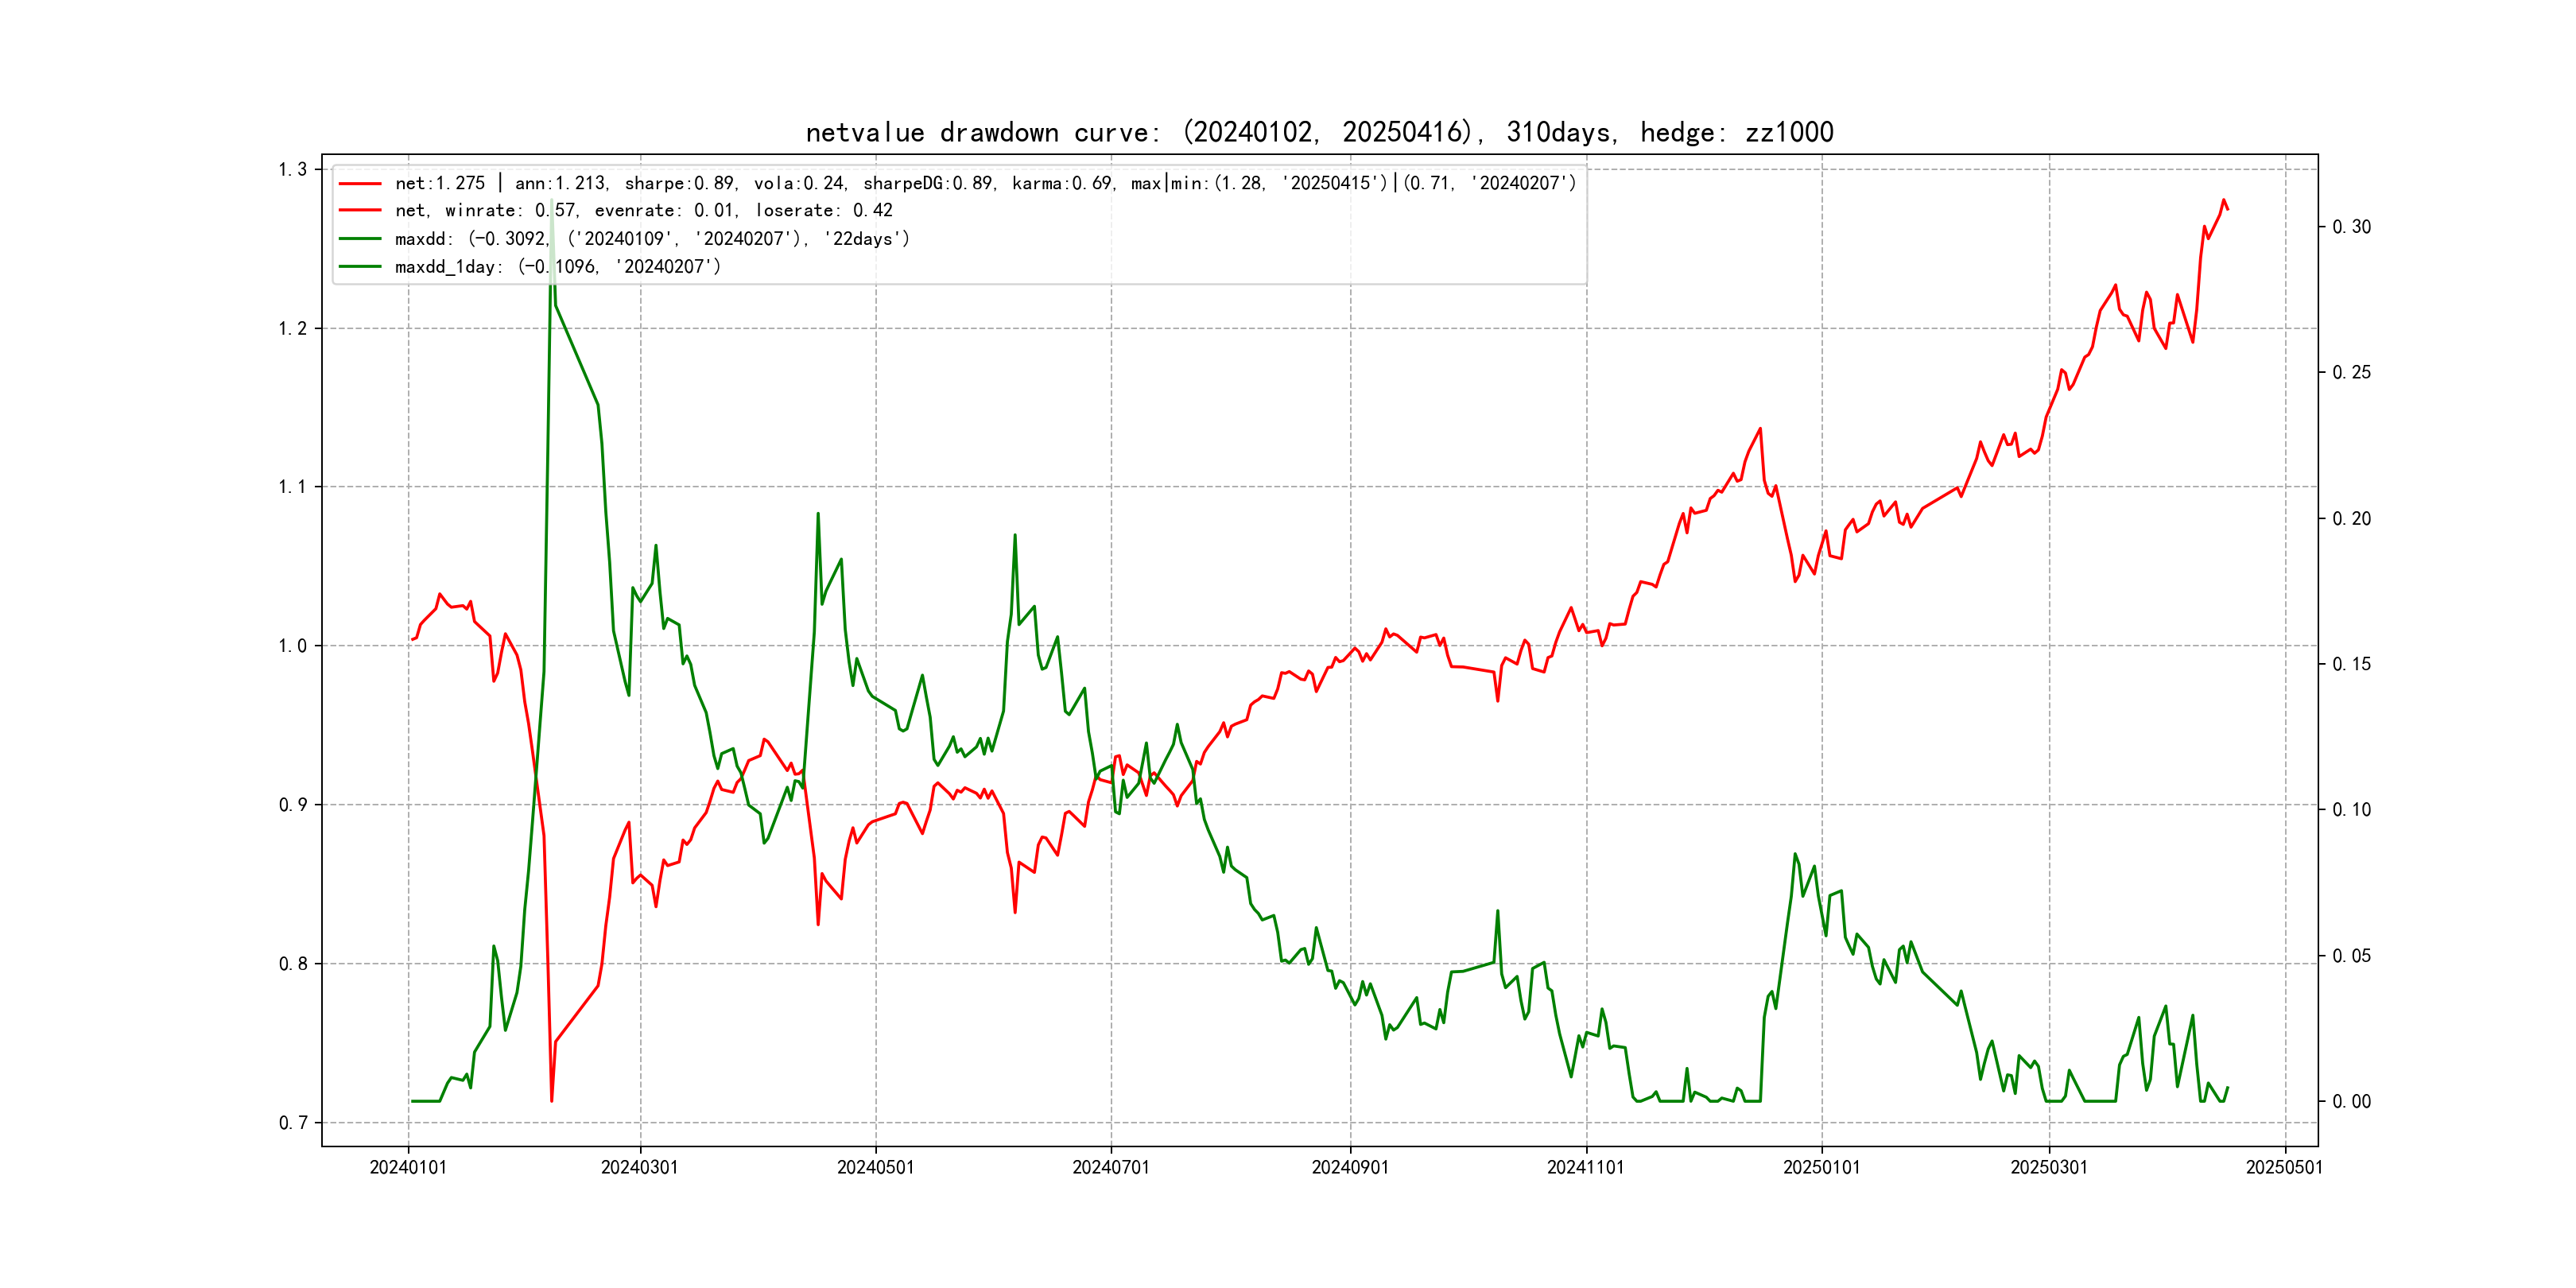Click the 1.0 left y-axis label
The width and height of the screenshot is (2576, 1288).
click(292, 646)
